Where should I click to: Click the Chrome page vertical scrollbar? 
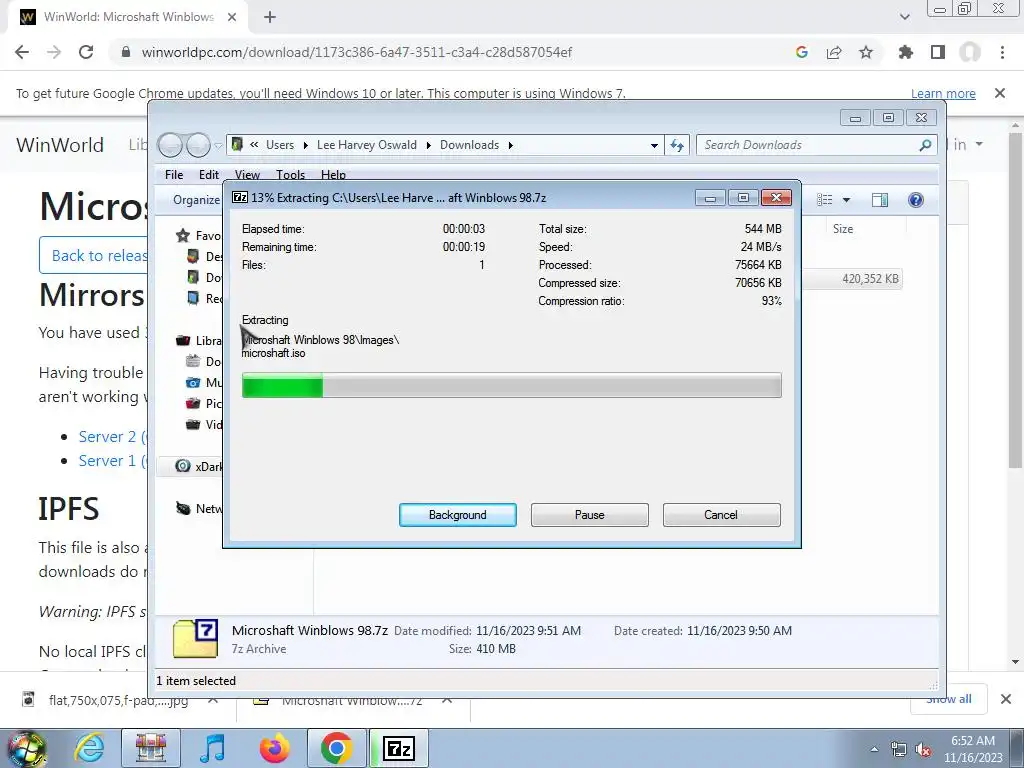click(1015, 300)
